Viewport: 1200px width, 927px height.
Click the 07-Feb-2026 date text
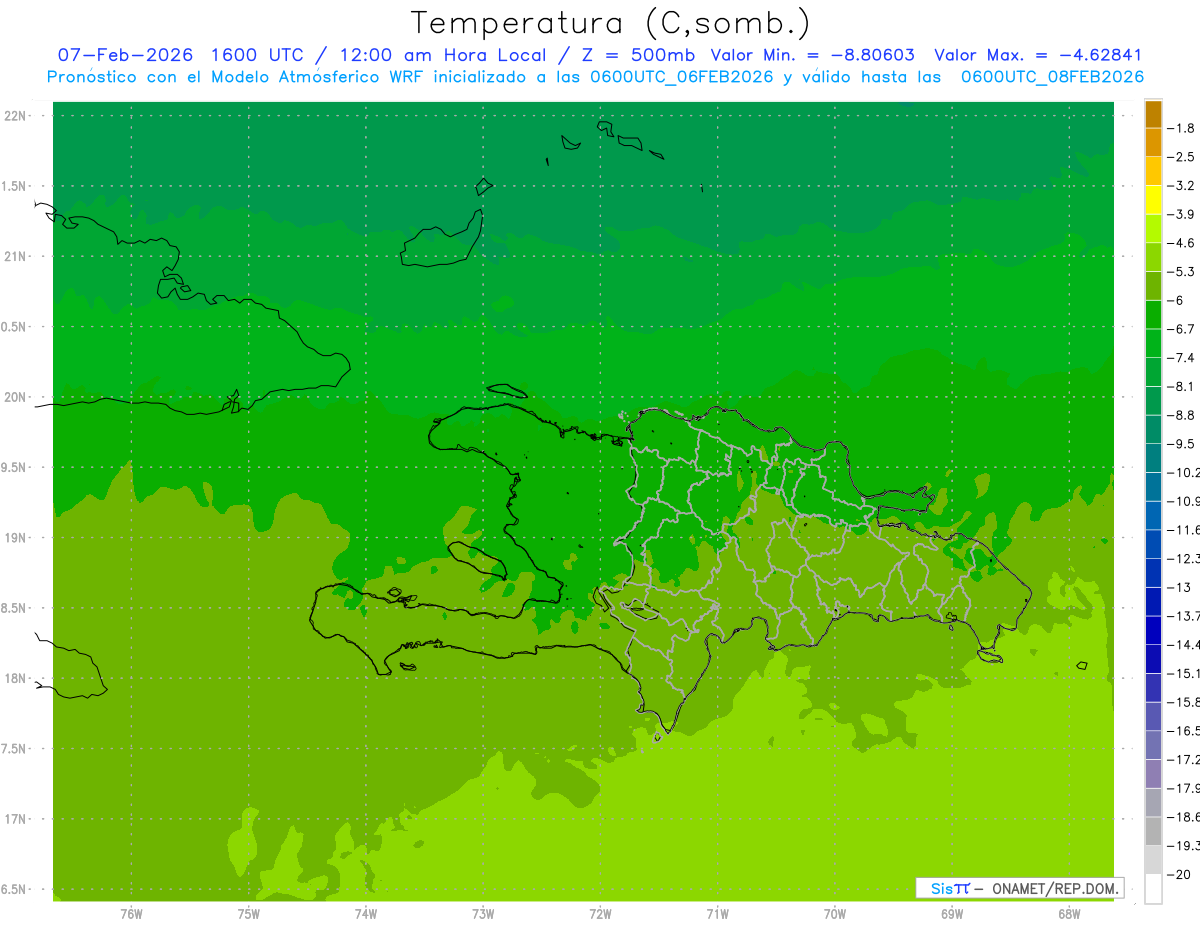pyautogui.click(x=125, y=55)
